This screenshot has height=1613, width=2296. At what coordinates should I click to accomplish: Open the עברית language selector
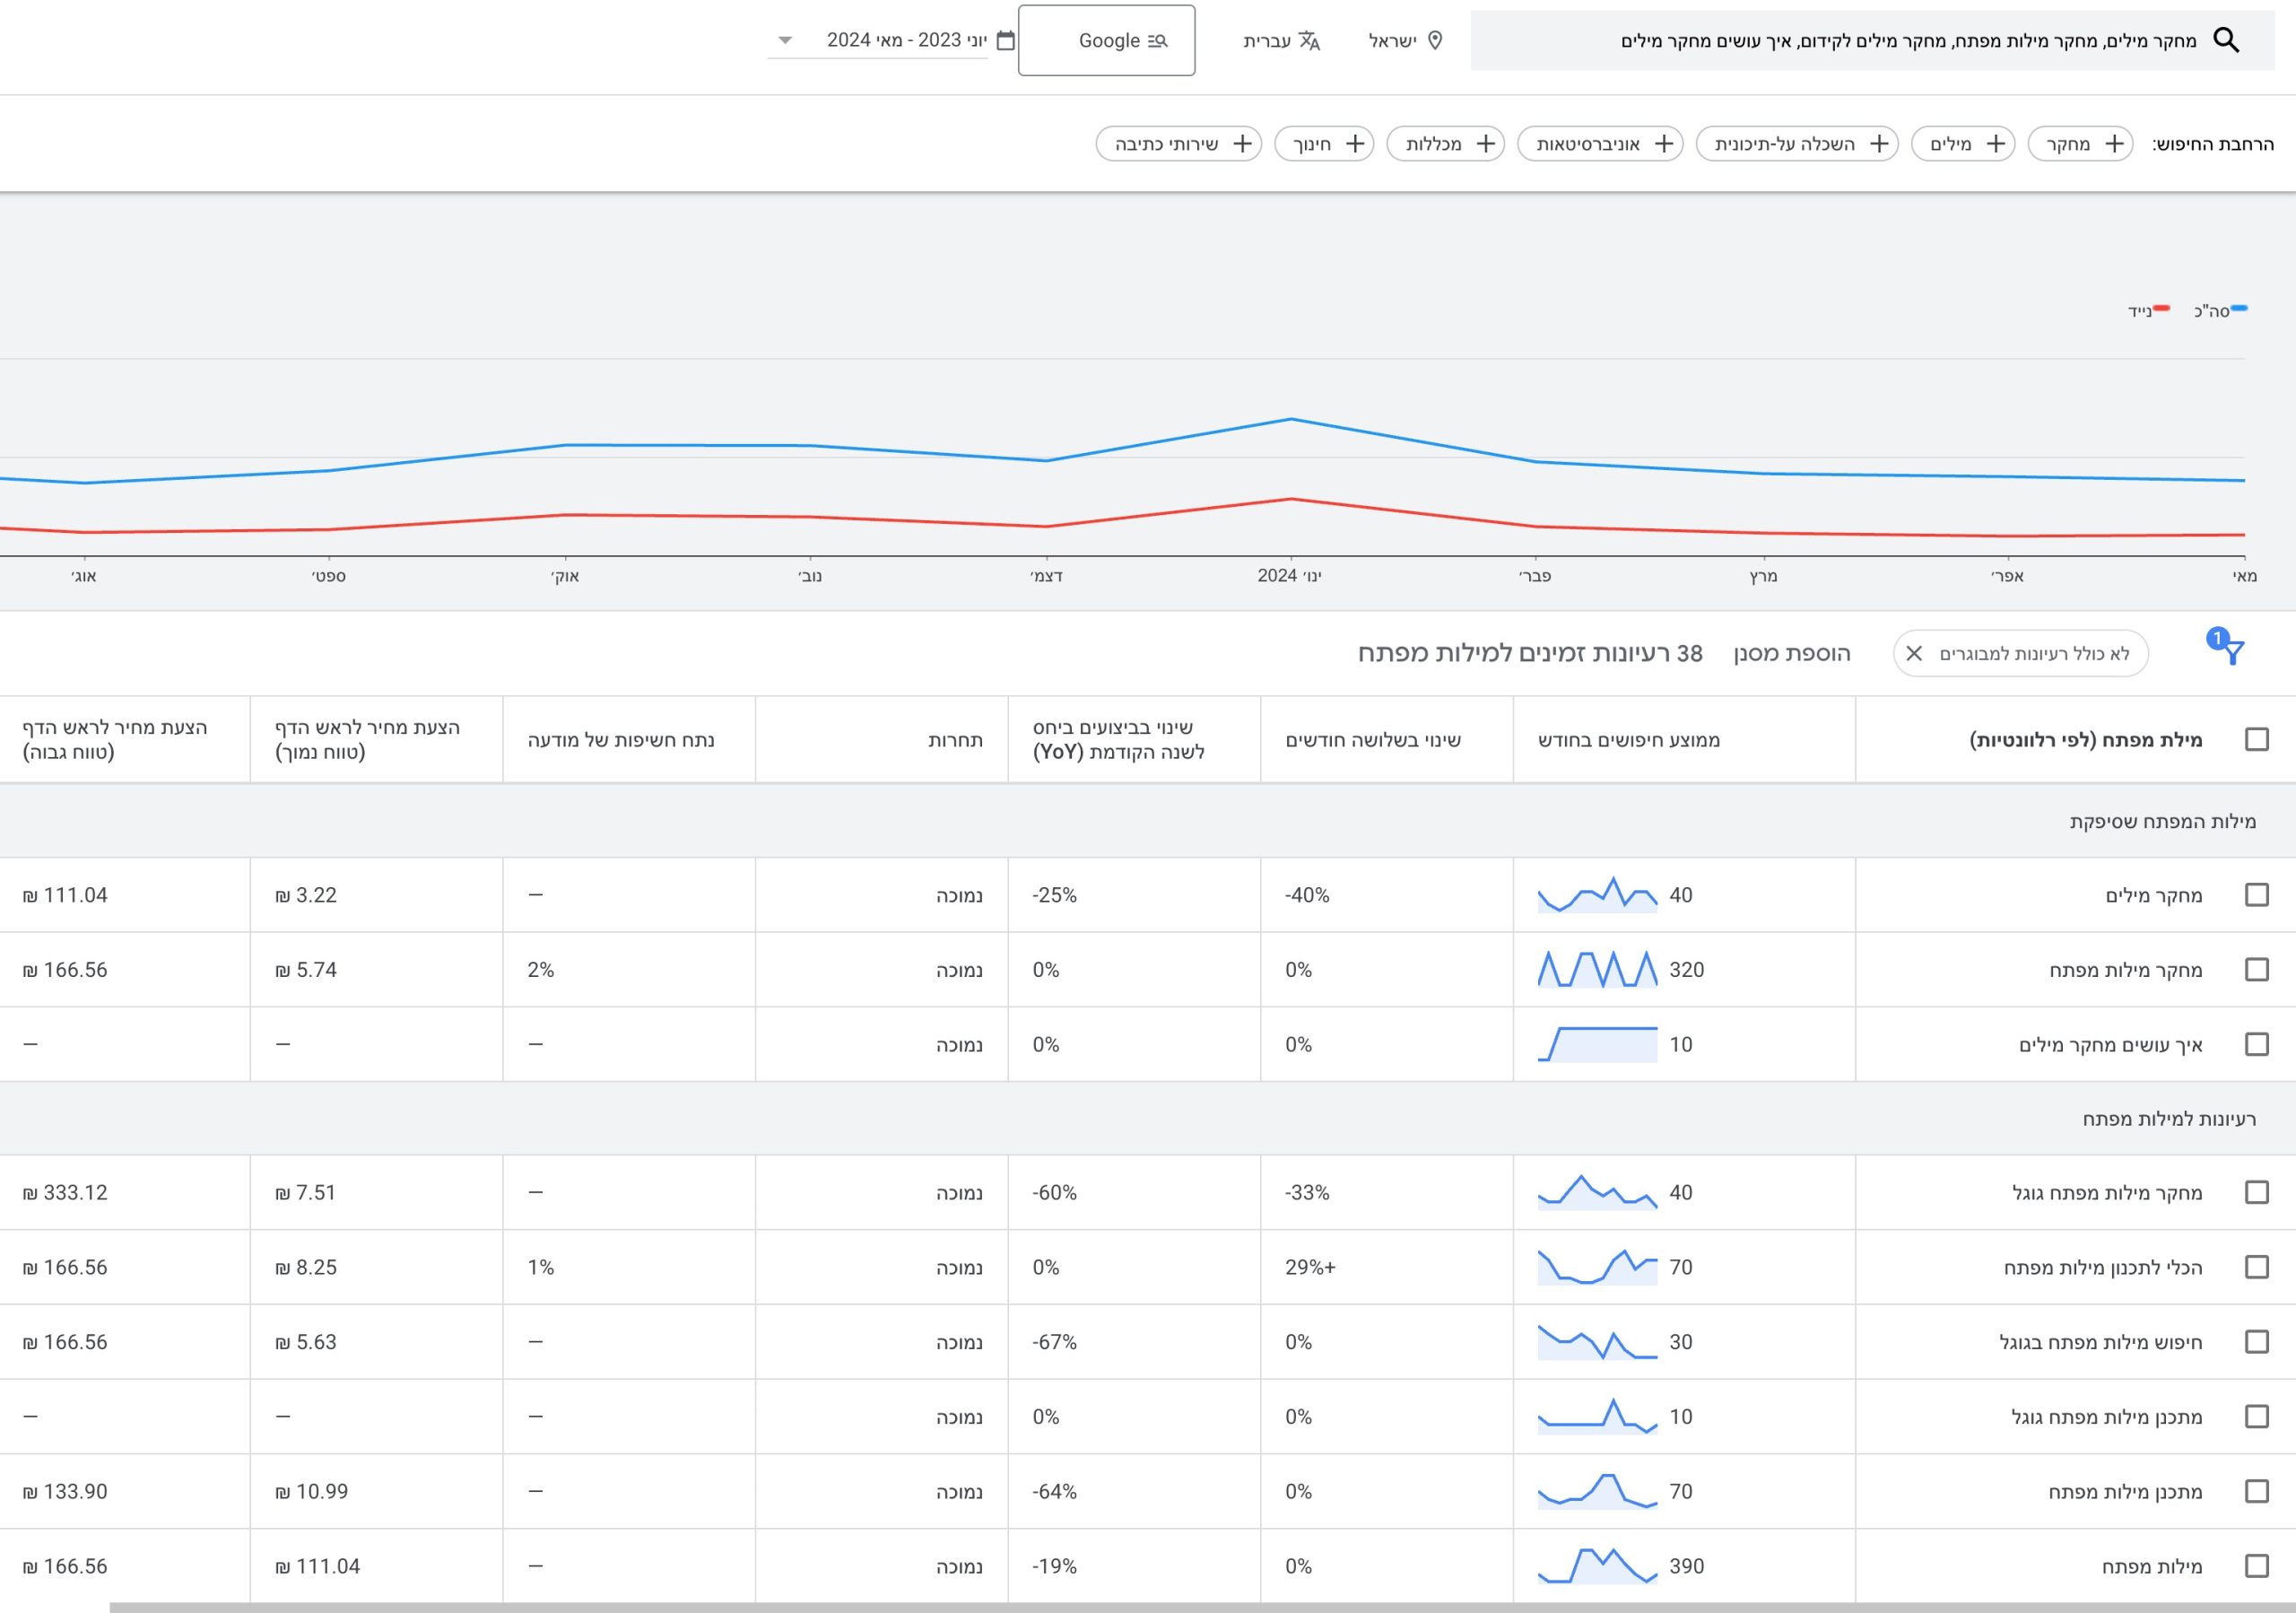pos(1266,40)
